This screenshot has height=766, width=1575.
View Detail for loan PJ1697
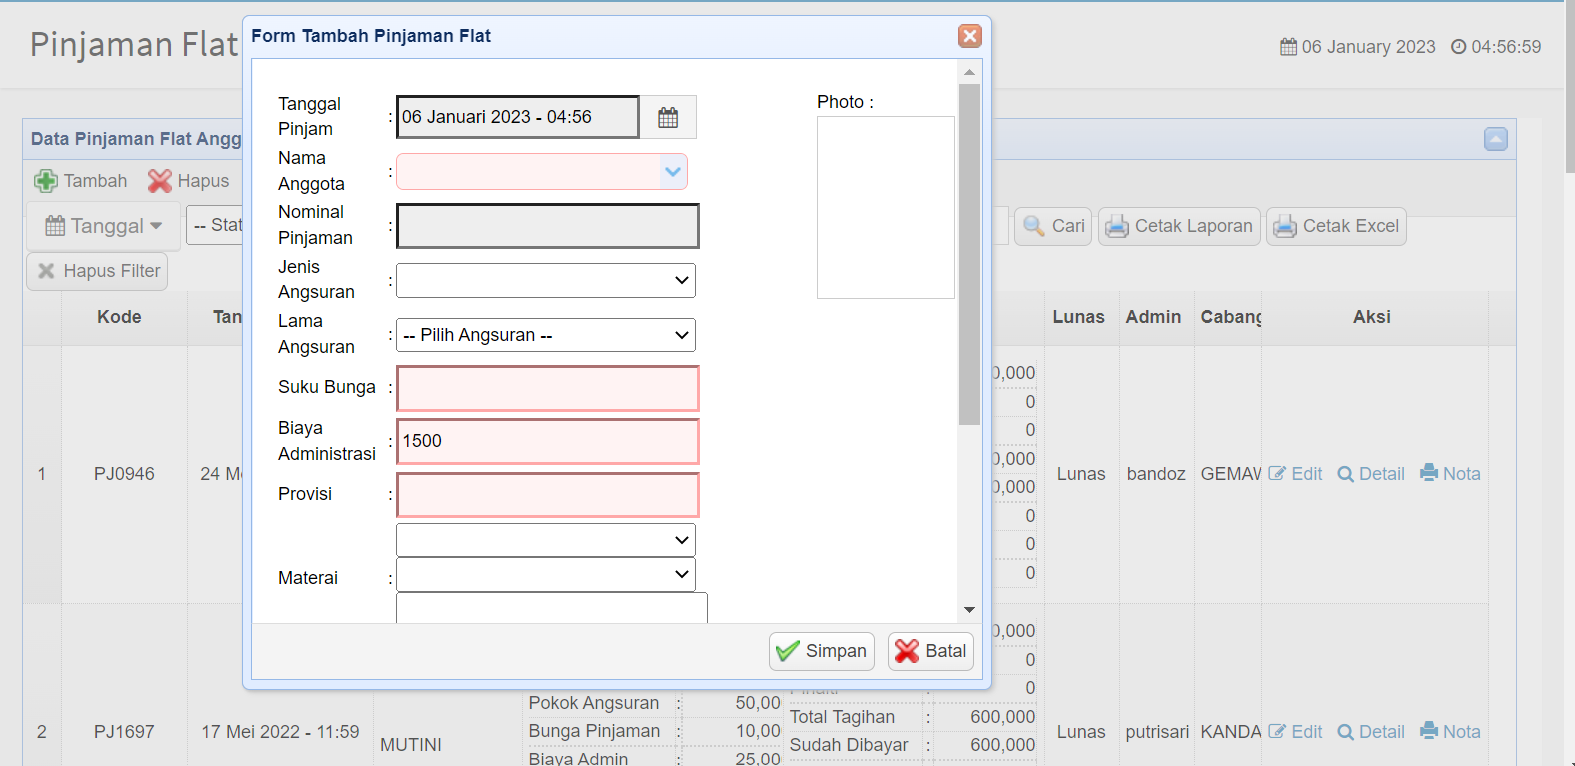pos(1371,732)
